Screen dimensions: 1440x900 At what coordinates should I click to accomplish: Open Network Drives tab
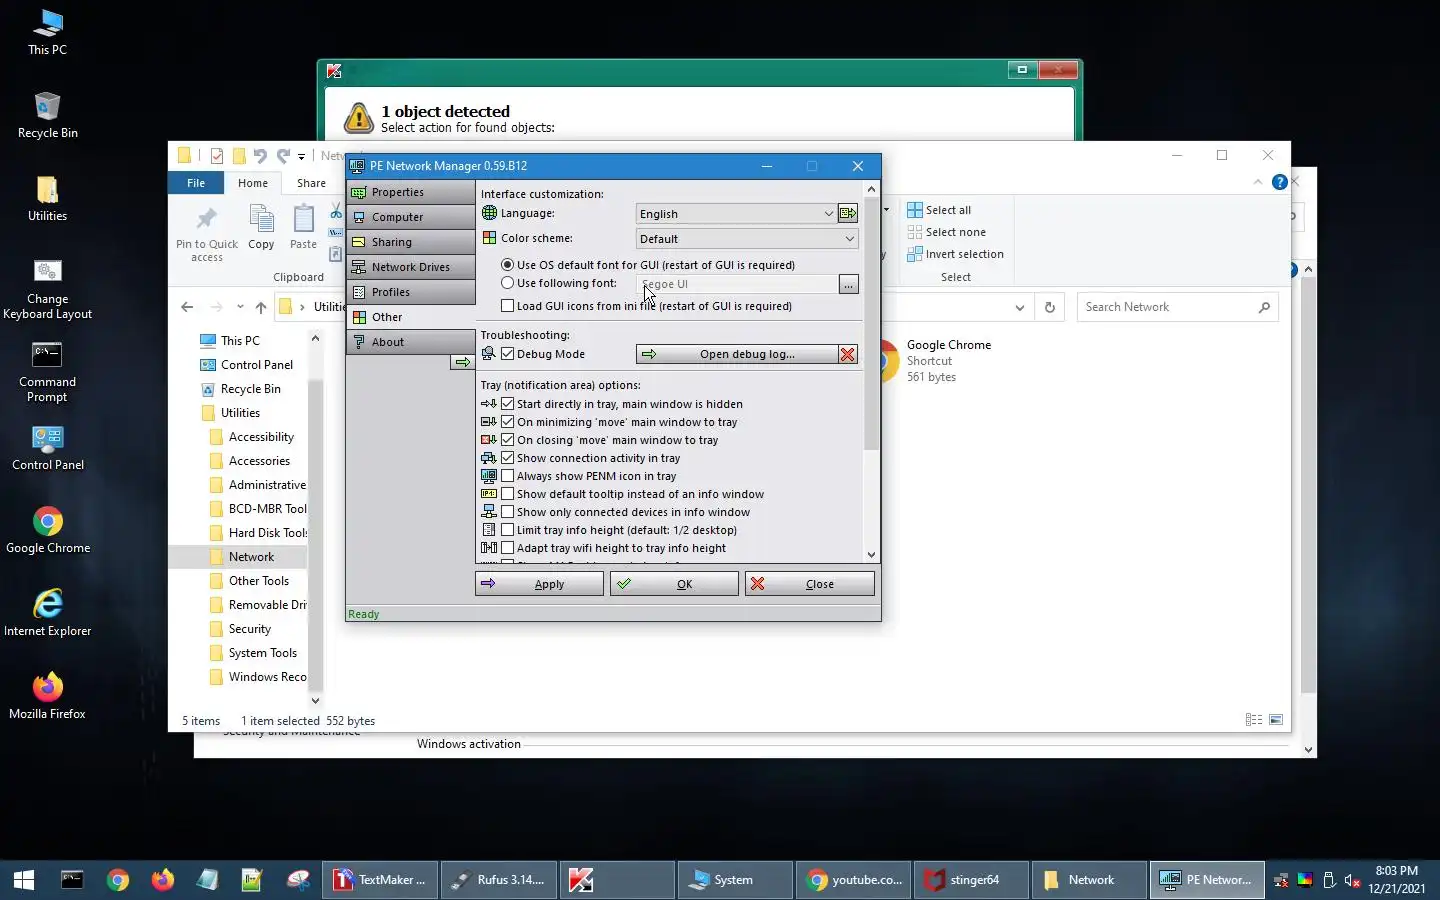pyautogui.click(x=412, y=267)
